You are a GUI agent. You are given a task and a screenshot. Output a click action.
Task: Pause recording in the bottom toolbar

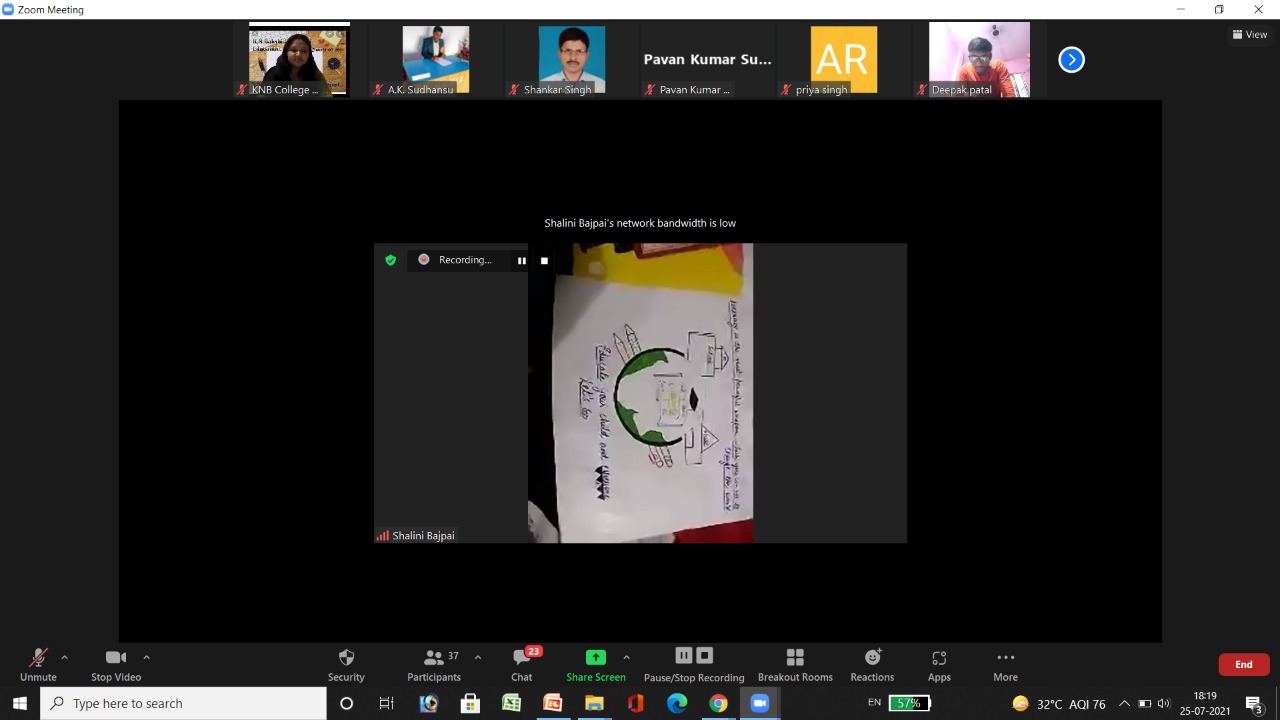tap(684, 656)
